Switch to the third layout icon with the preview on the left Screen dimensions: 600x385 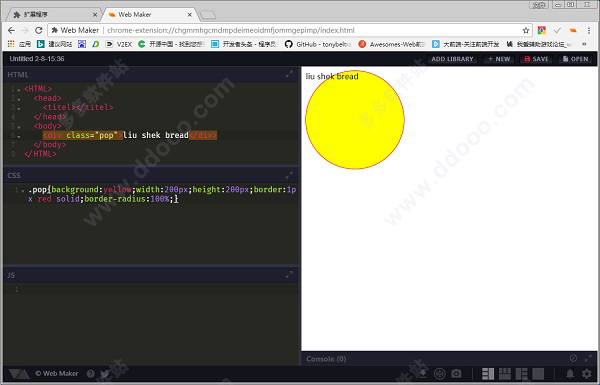click(522, 374)
